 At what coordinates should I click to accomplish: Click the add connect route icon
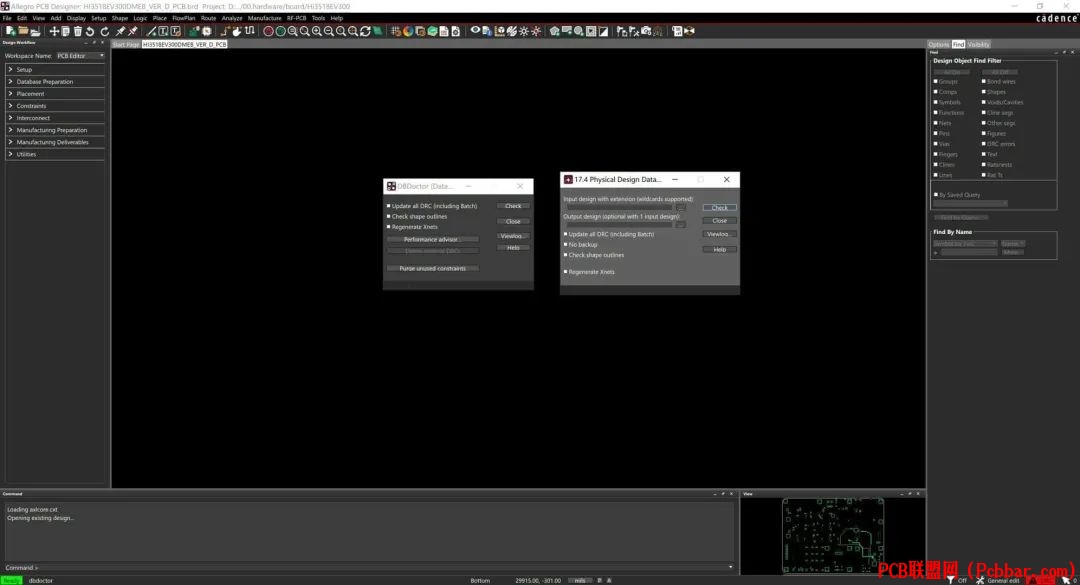[x=225, y=31]
